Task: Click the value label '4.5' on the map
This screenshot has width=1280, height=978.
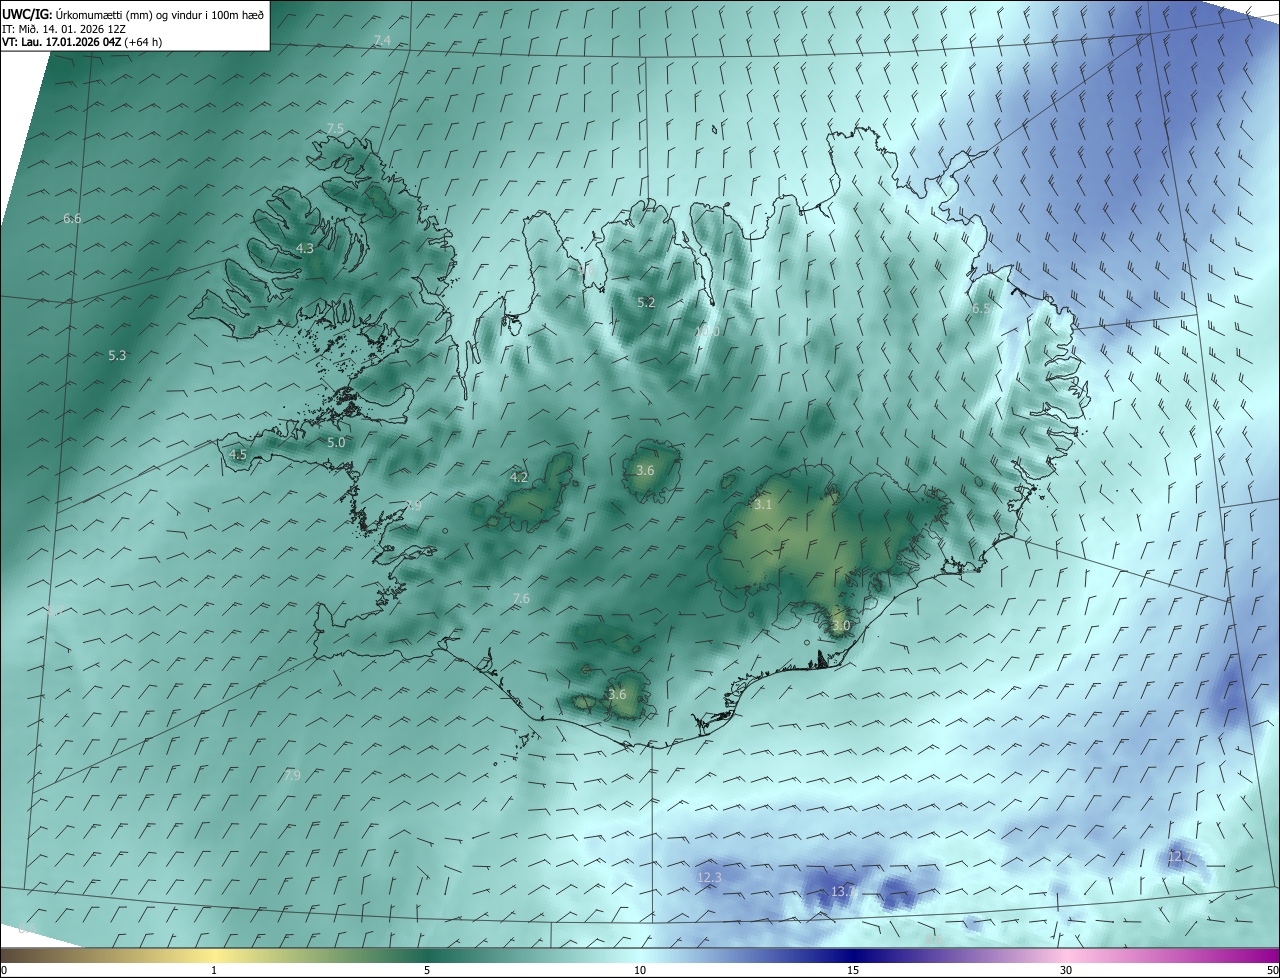Action: 238,454
